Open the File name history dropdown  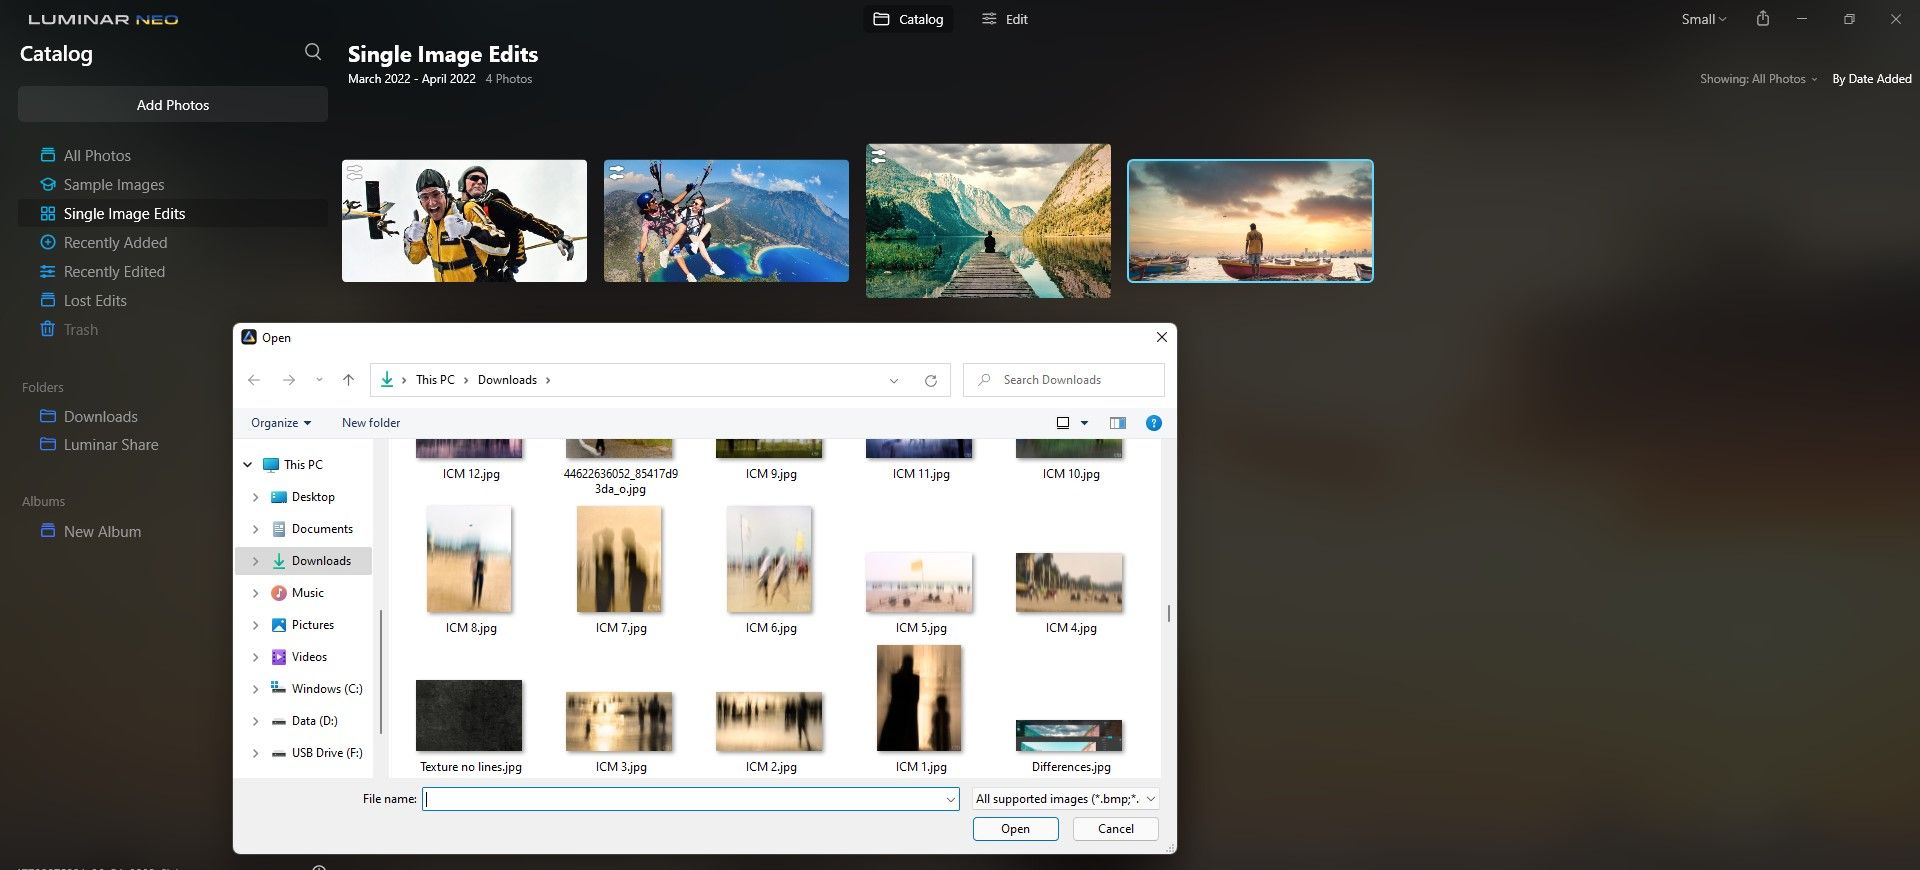tap(950, 799)
